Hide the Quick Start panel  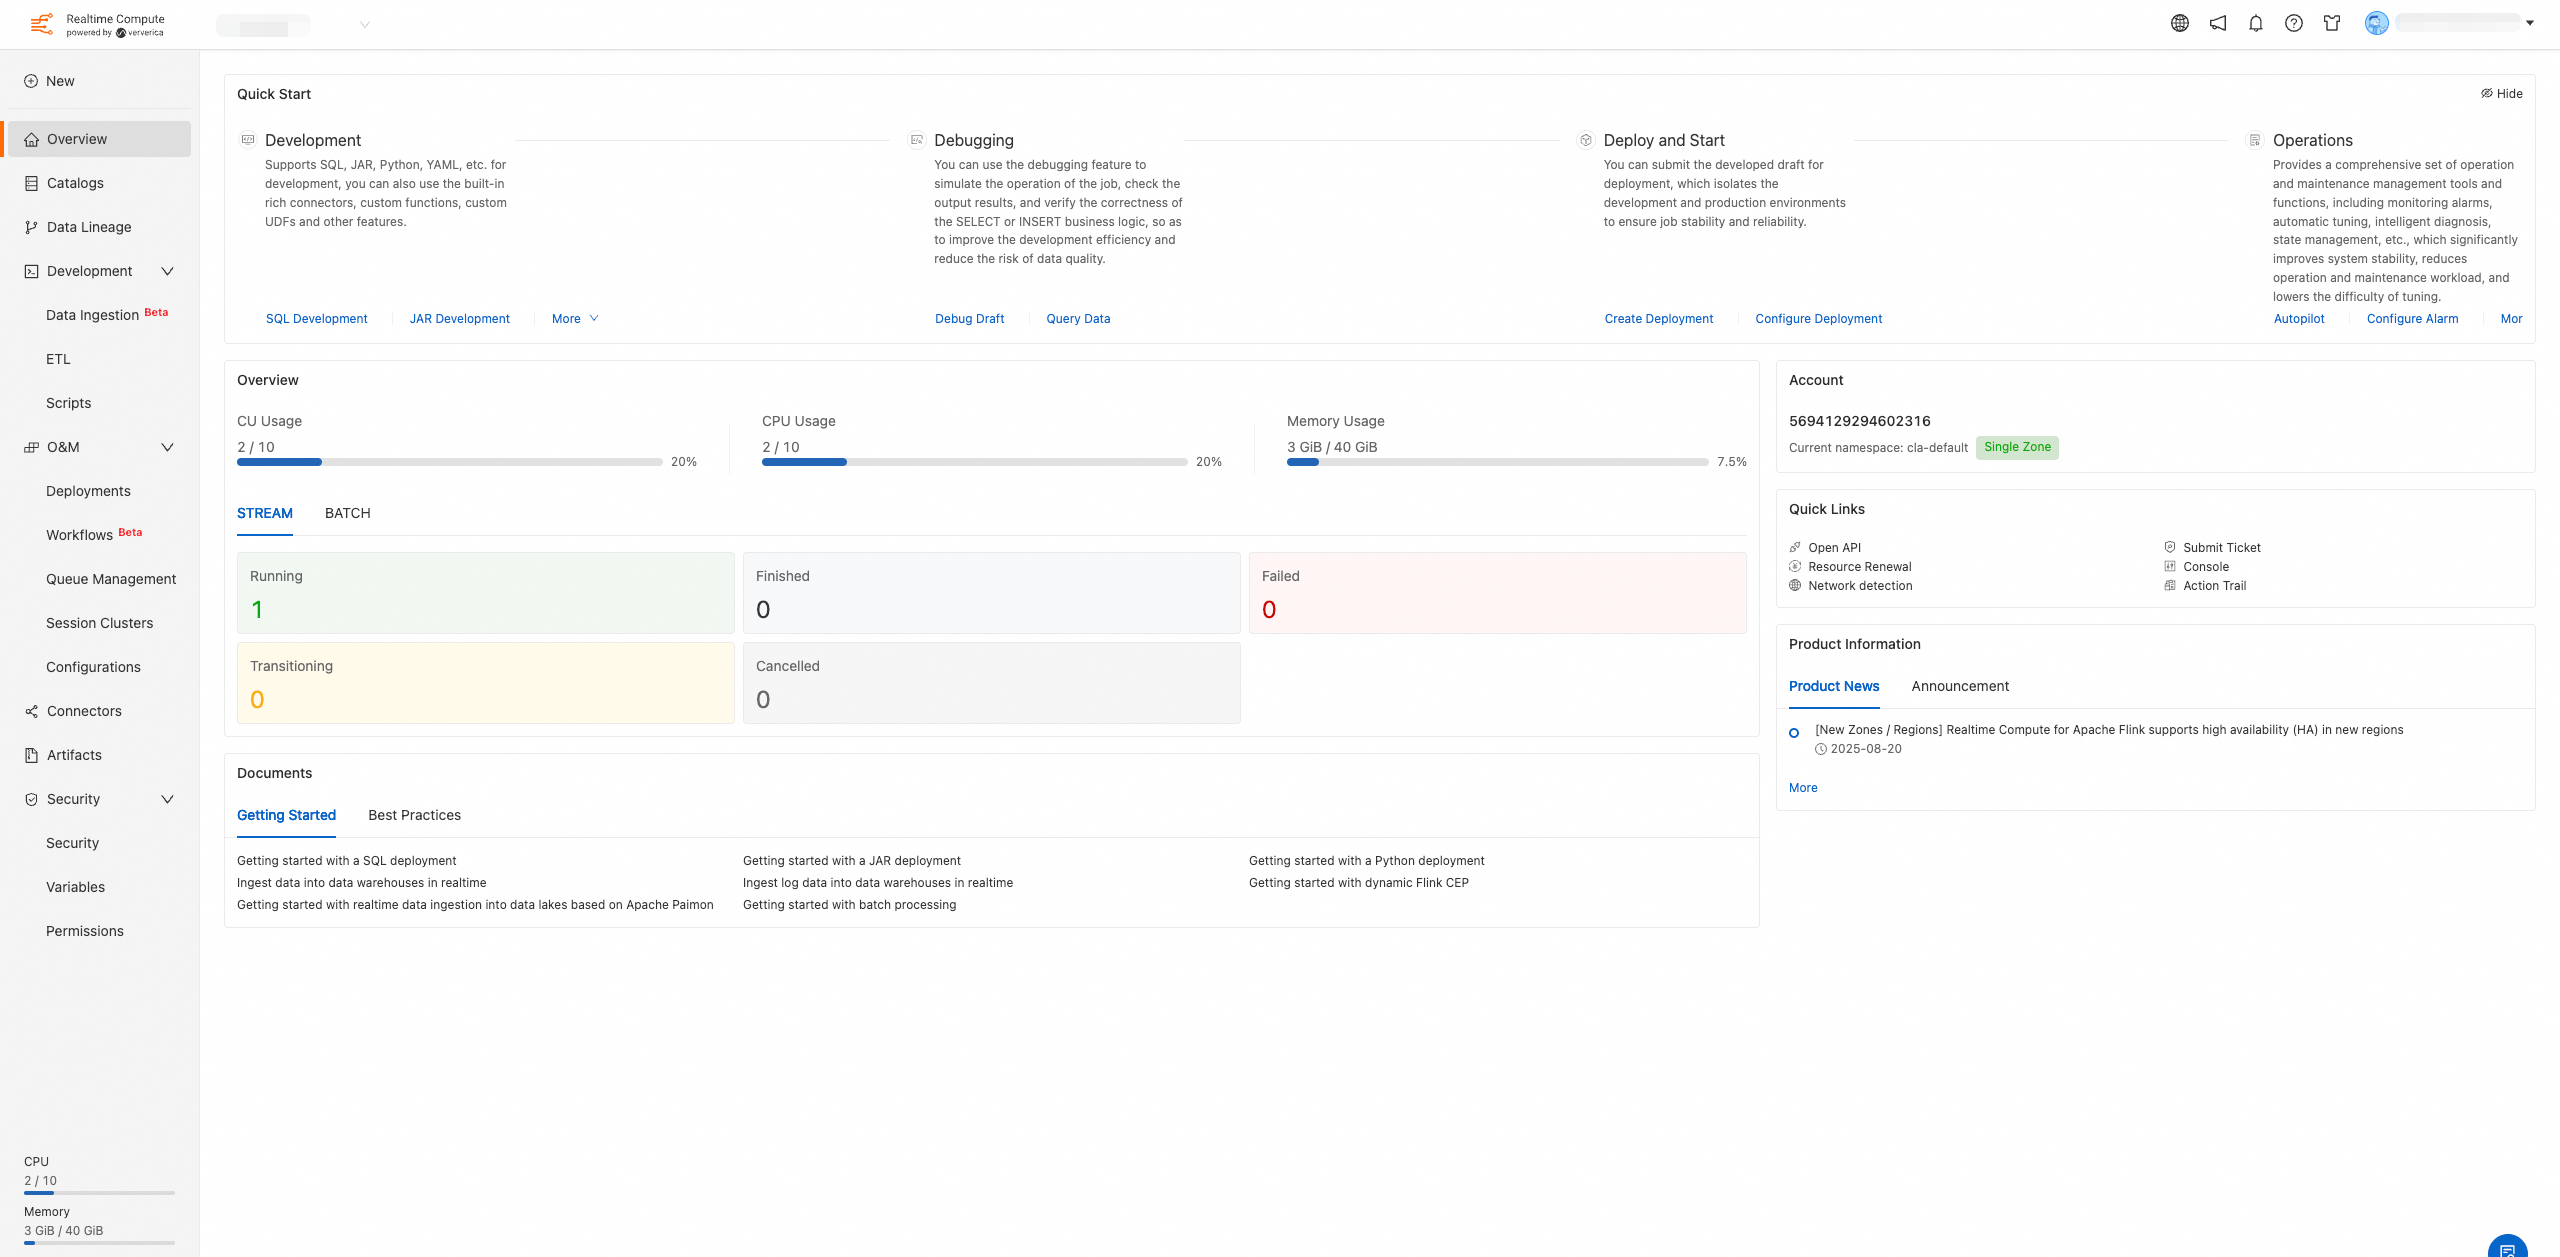coord(2501,93)
